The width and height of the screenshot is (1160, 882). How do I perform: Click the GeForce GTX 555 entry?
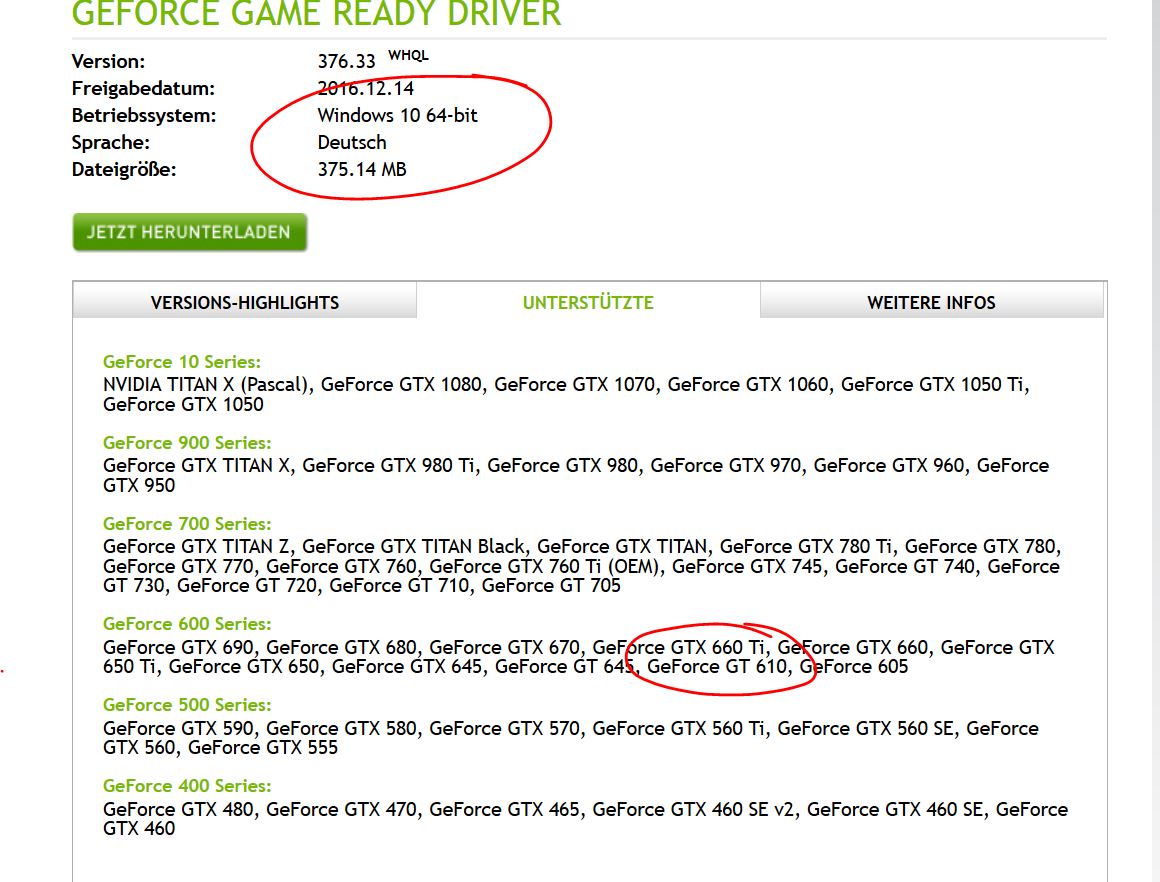[263, 748]
